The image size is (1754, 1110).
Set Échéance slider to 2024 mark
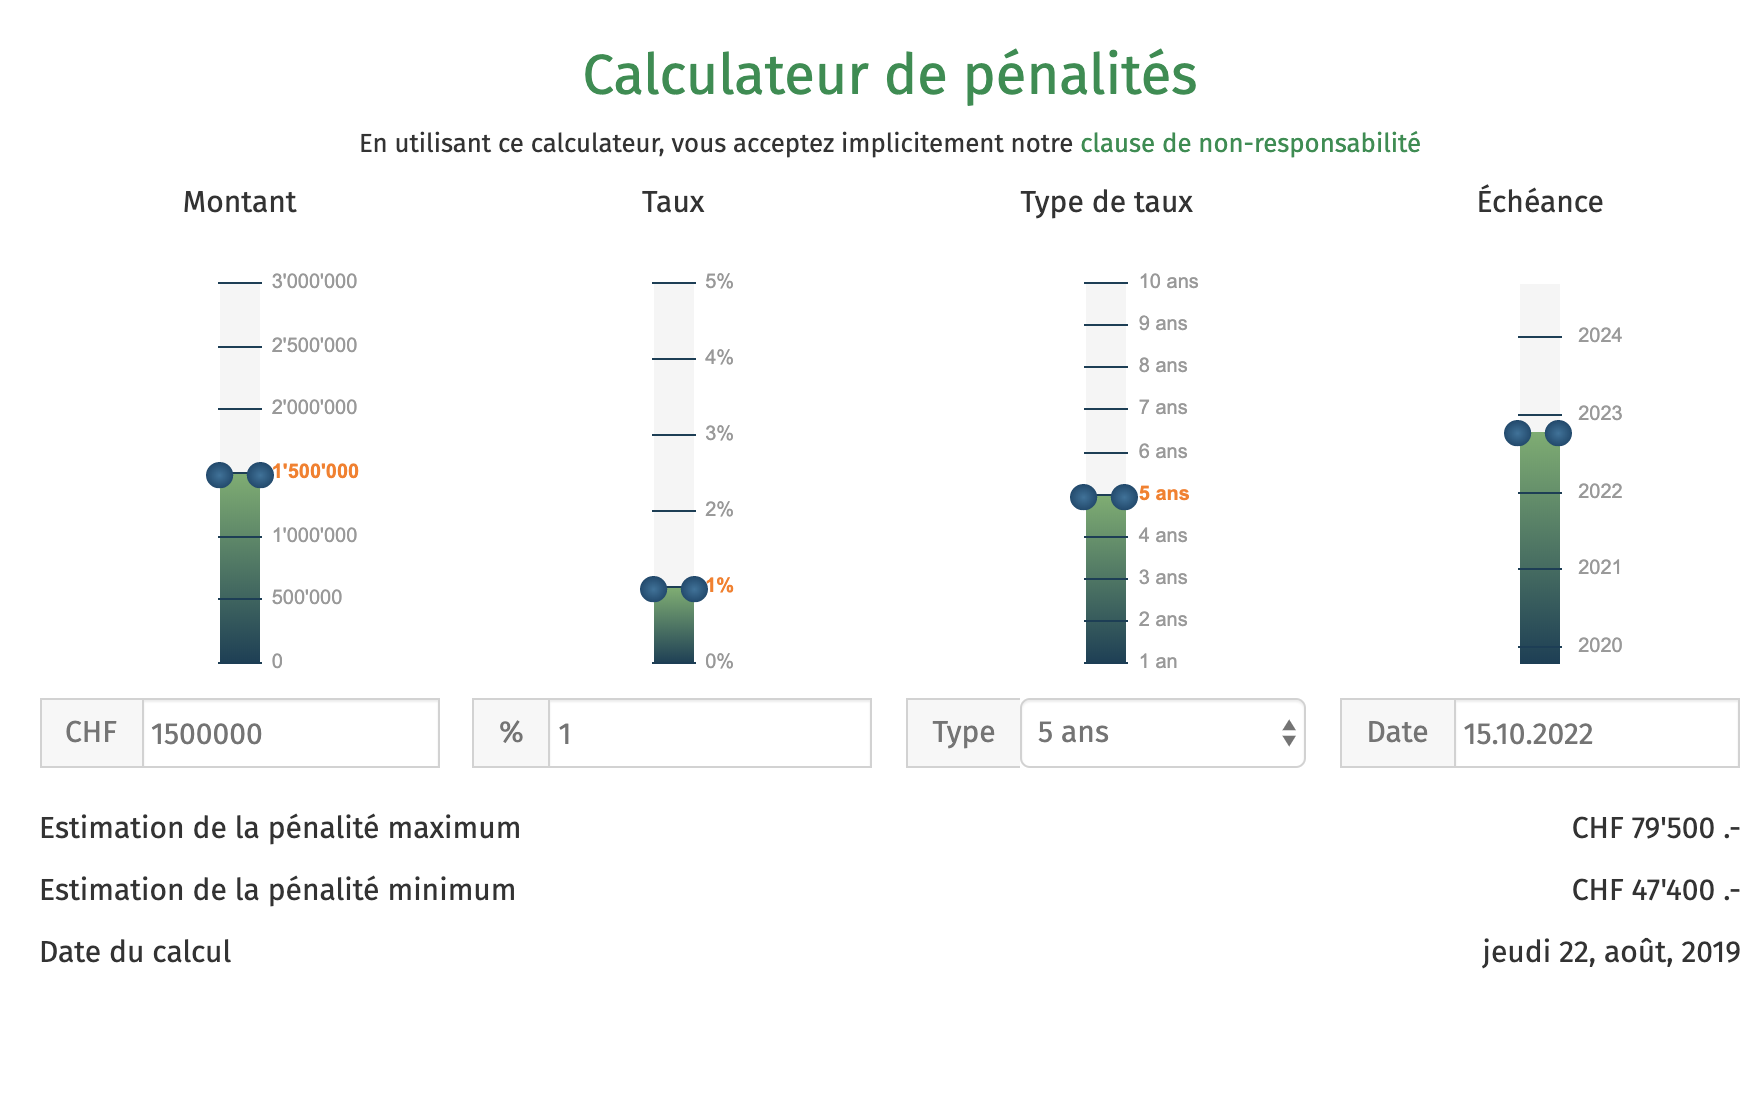click(1540, 337)
